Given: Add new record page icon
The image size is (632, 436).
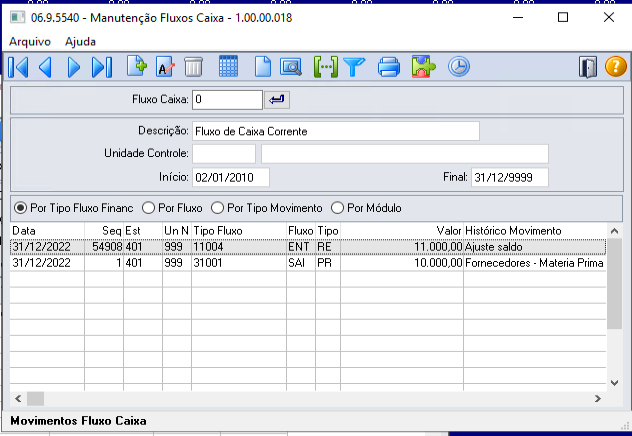Looking at the screenshot, I should pyautogui.click(x=137, y=66).
